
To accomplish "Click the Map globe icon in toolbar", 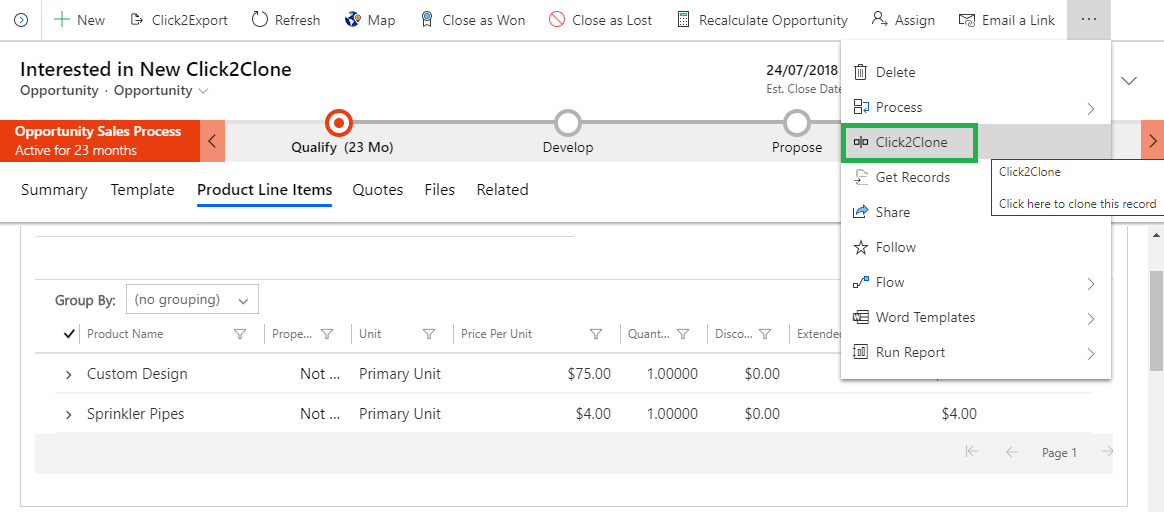I will 353,20.
